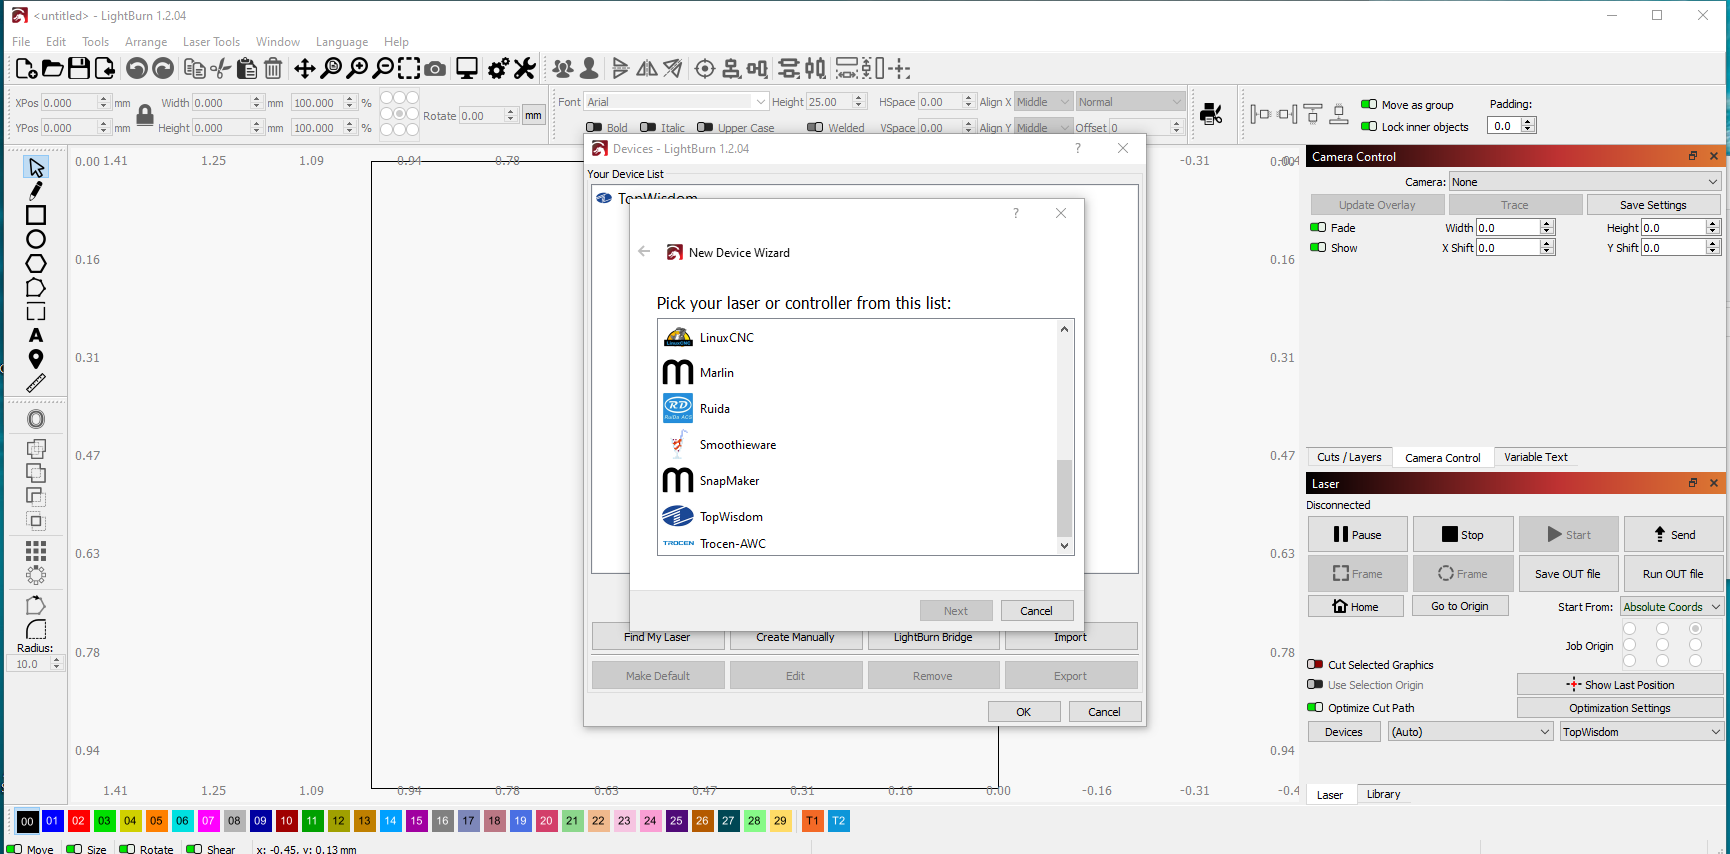1730x854 pixels.
Task: Click Cancel in New Device Wizard
Action: click(1036, 611)
